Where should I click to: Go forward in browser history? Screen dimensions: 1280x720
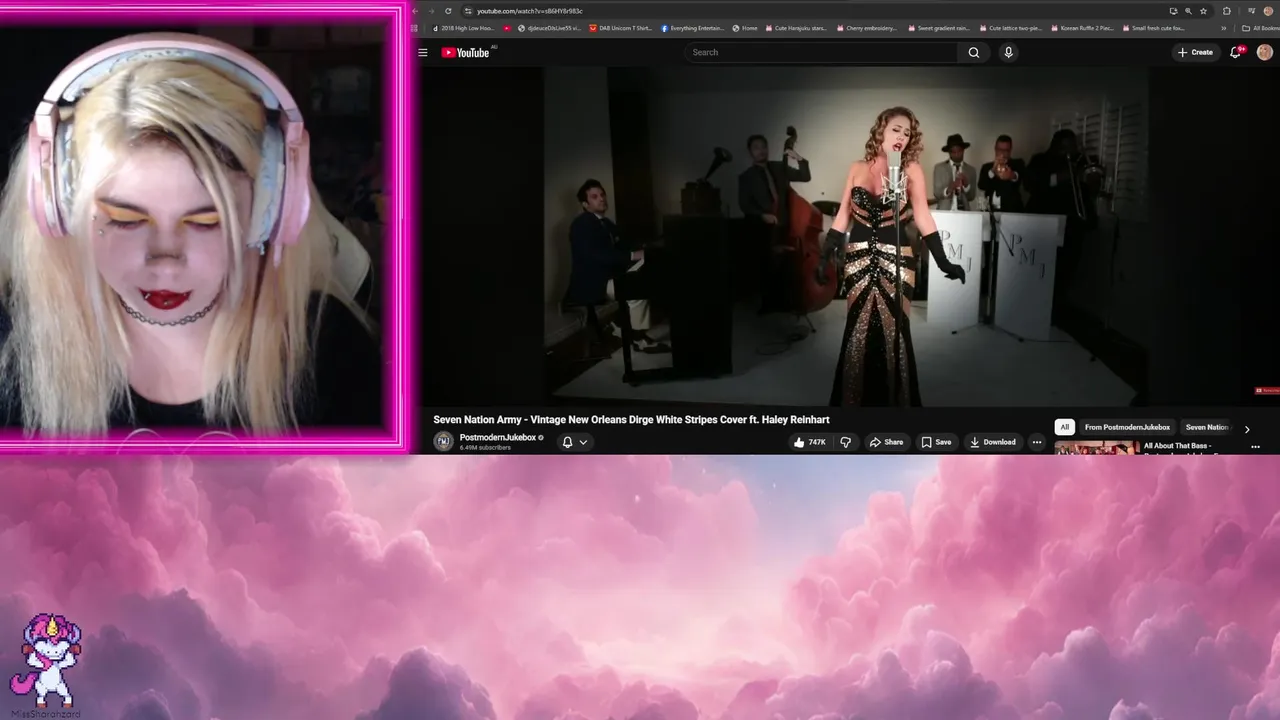click(431, 11)
